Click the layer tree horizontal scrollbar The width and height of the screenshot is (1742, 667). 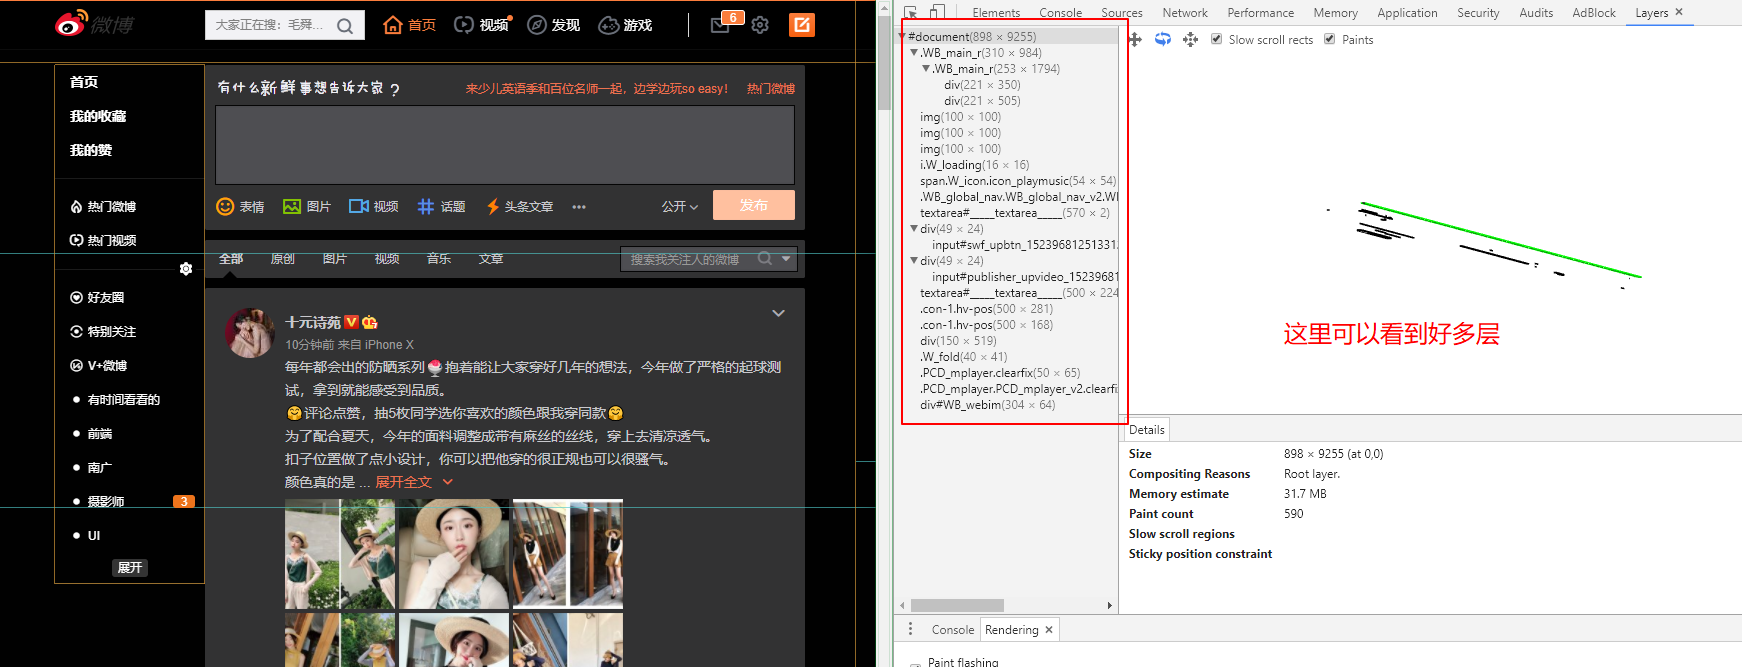click(x=957, y=605)
